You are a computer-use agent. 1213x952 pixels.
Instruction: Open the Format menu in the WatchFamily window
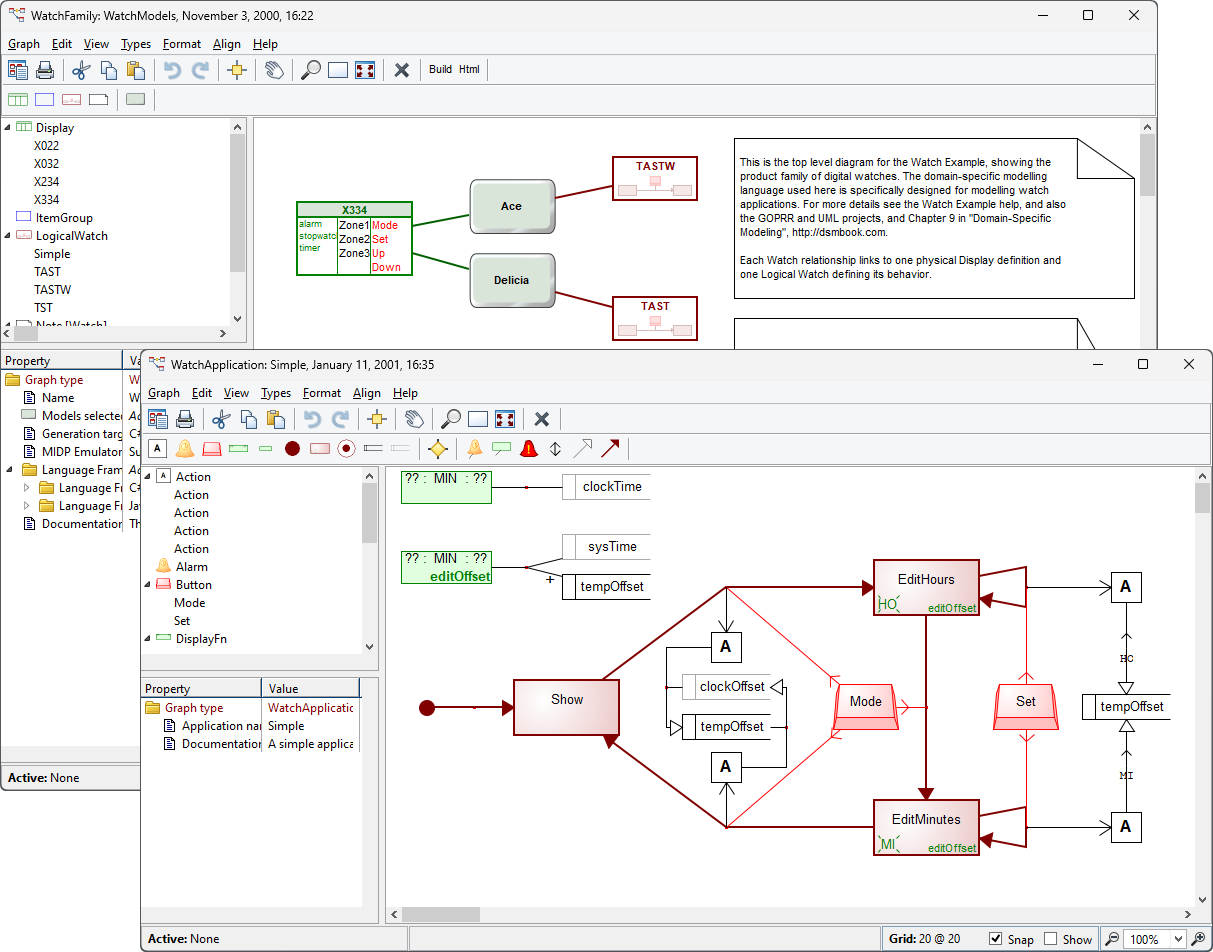182,44
